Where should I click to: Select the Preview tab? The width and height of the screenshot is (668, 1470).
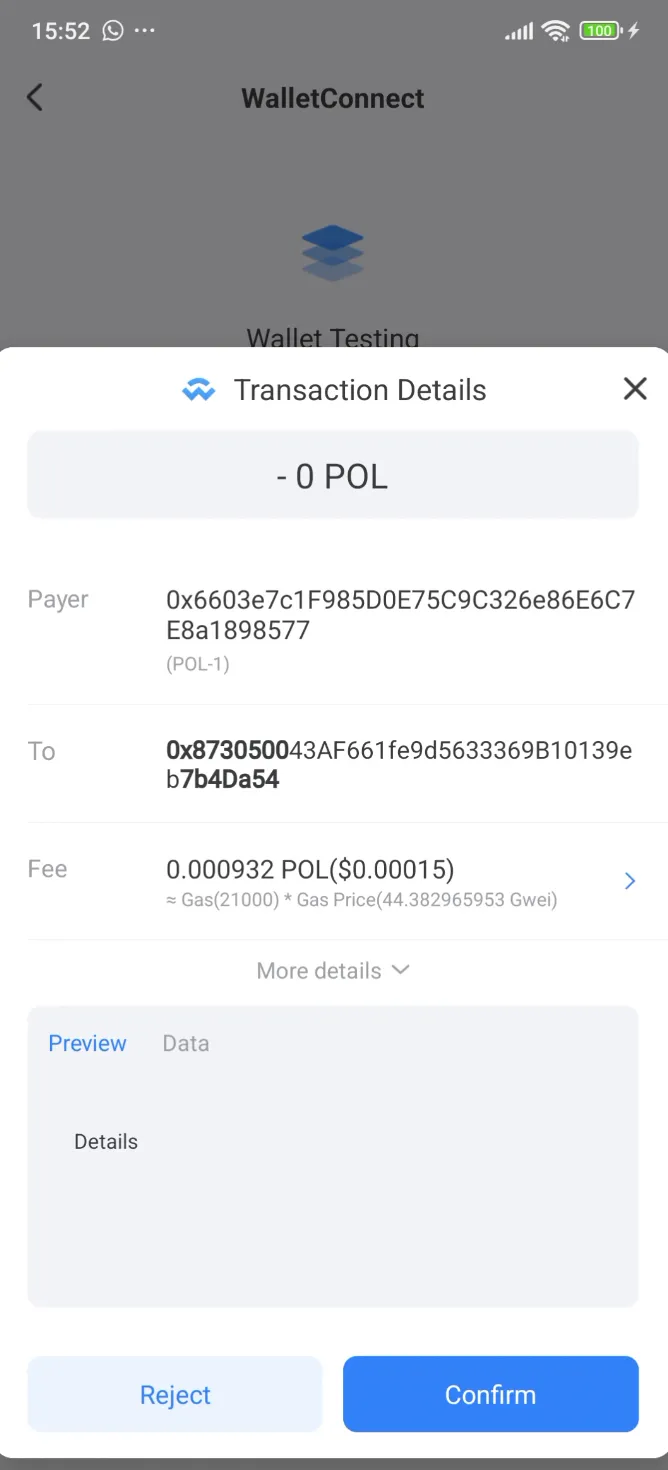(87, 1043)
